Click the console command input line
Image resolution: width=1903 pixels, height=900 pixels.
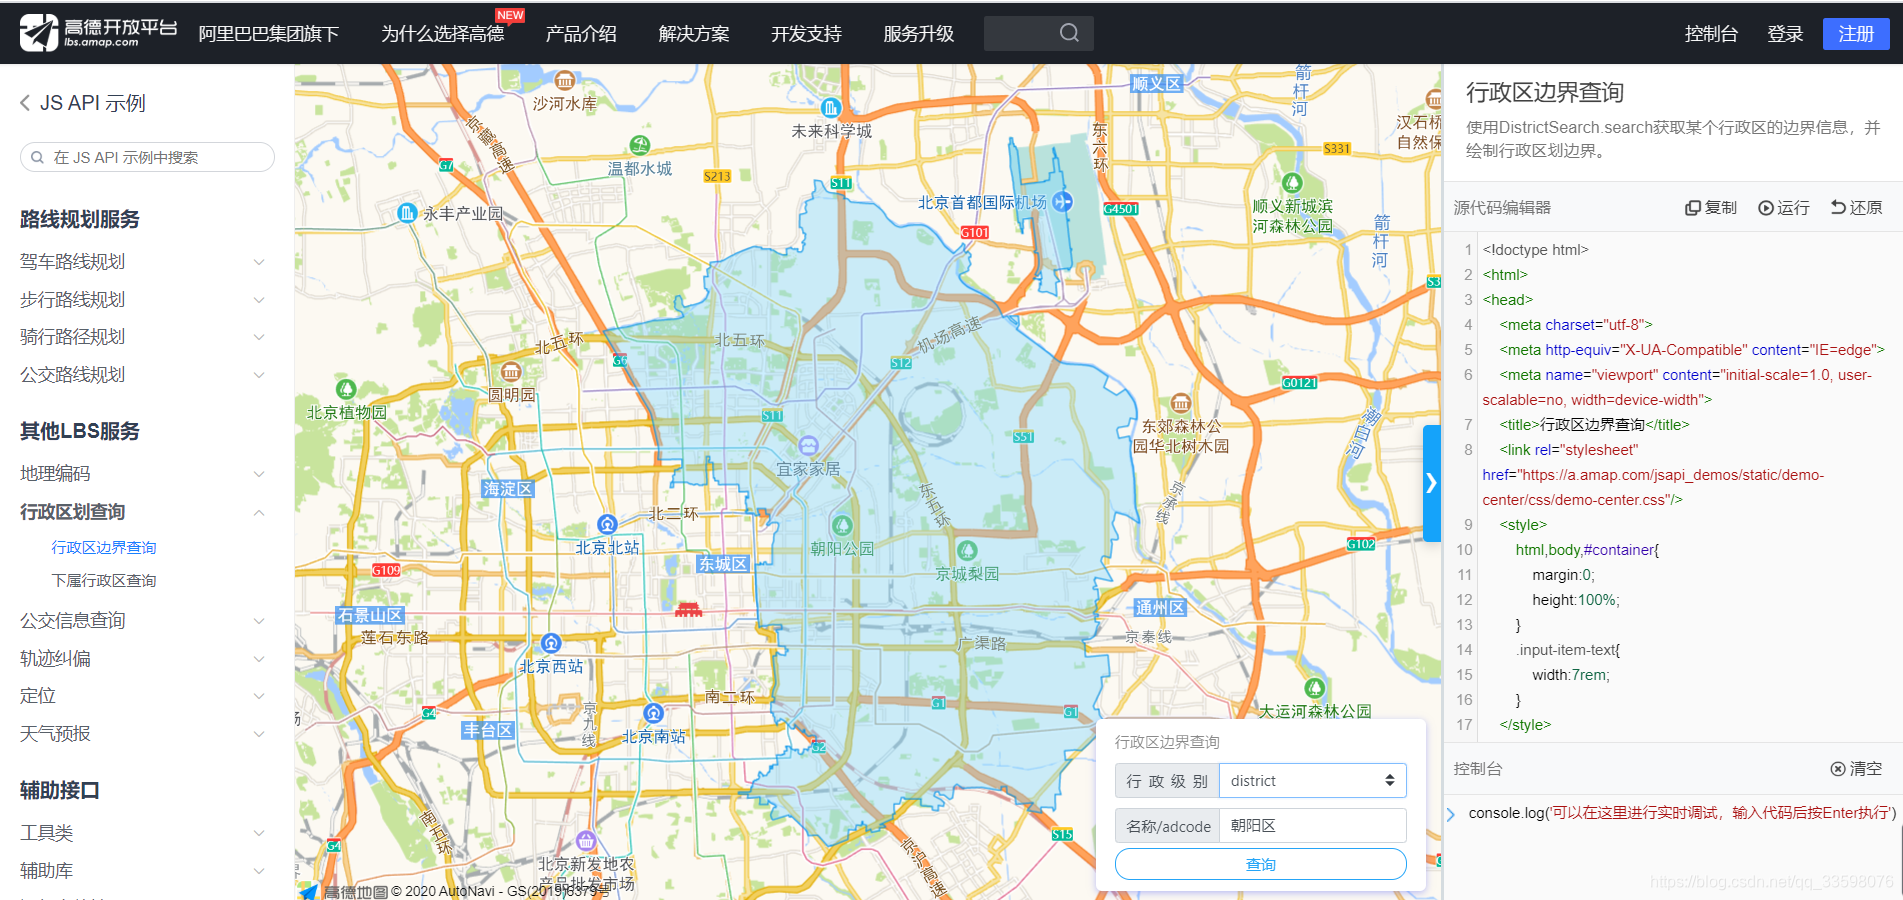[1680, 813]
